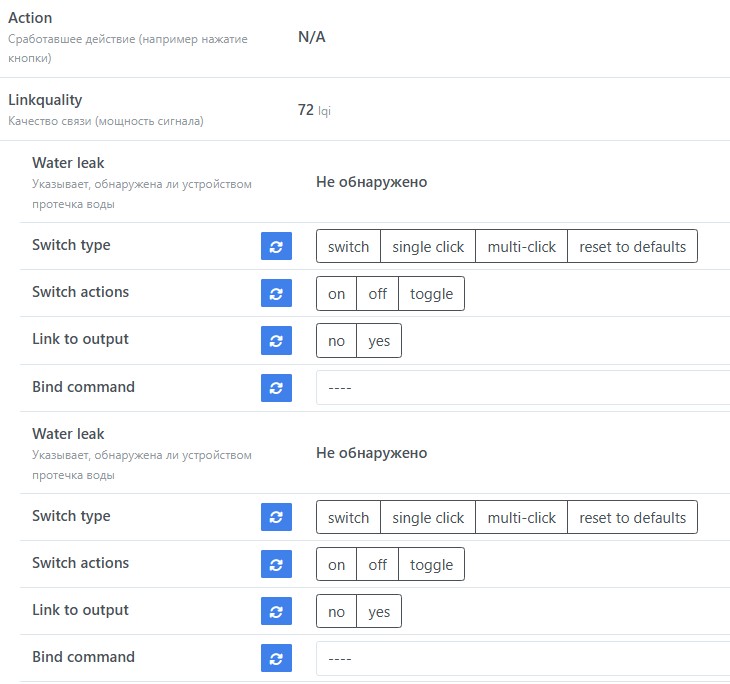The image size is (730, 684).
Task: Refresh Switch type in first section
Action: click(276, 246)
